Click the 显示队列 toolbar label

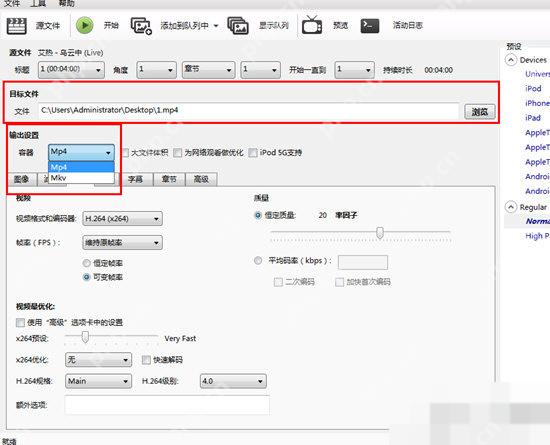pyautogui.click(x=274, y=26)
